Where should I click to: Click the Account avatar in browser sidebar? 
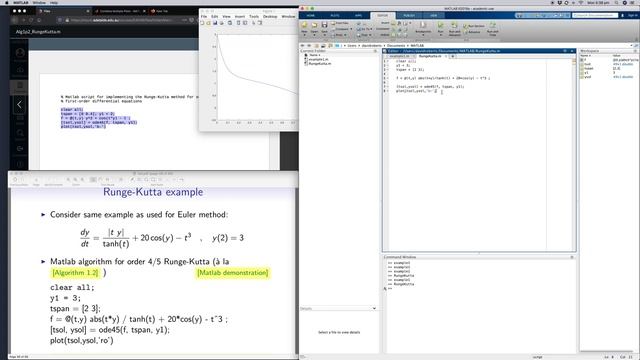[20, 53]
